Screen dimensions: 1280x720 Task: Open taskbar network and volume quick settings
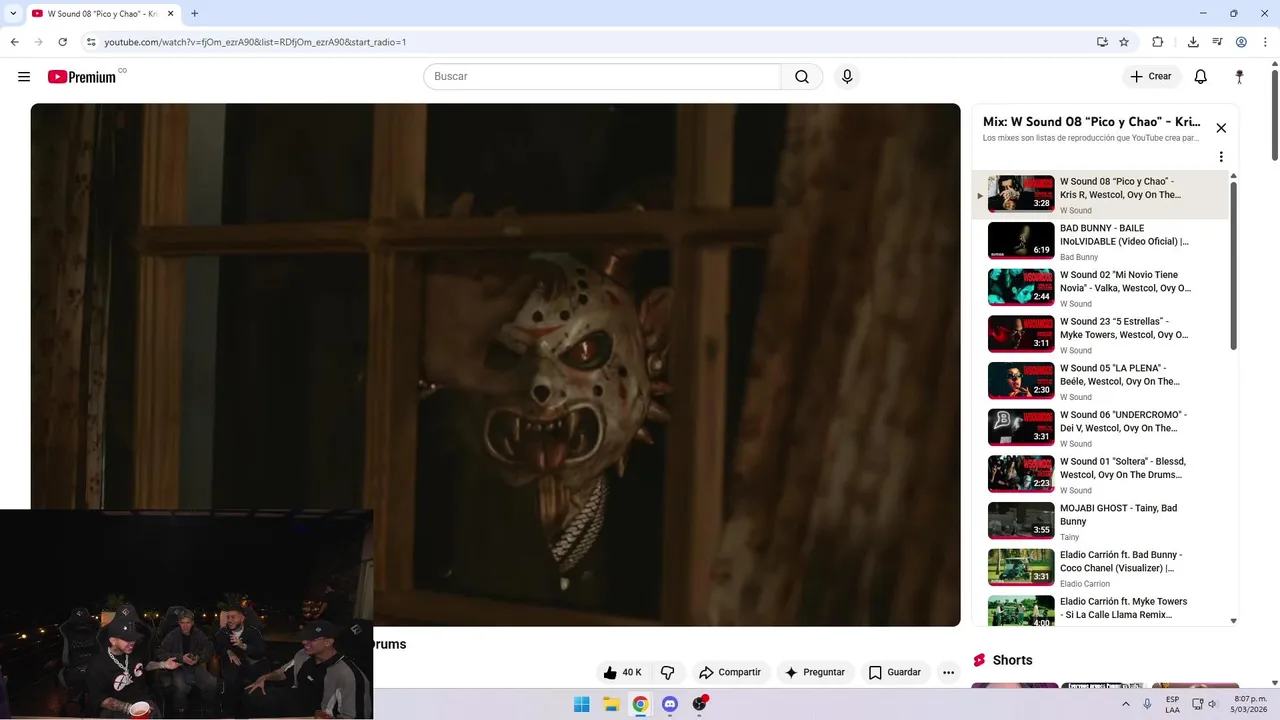1204,704
